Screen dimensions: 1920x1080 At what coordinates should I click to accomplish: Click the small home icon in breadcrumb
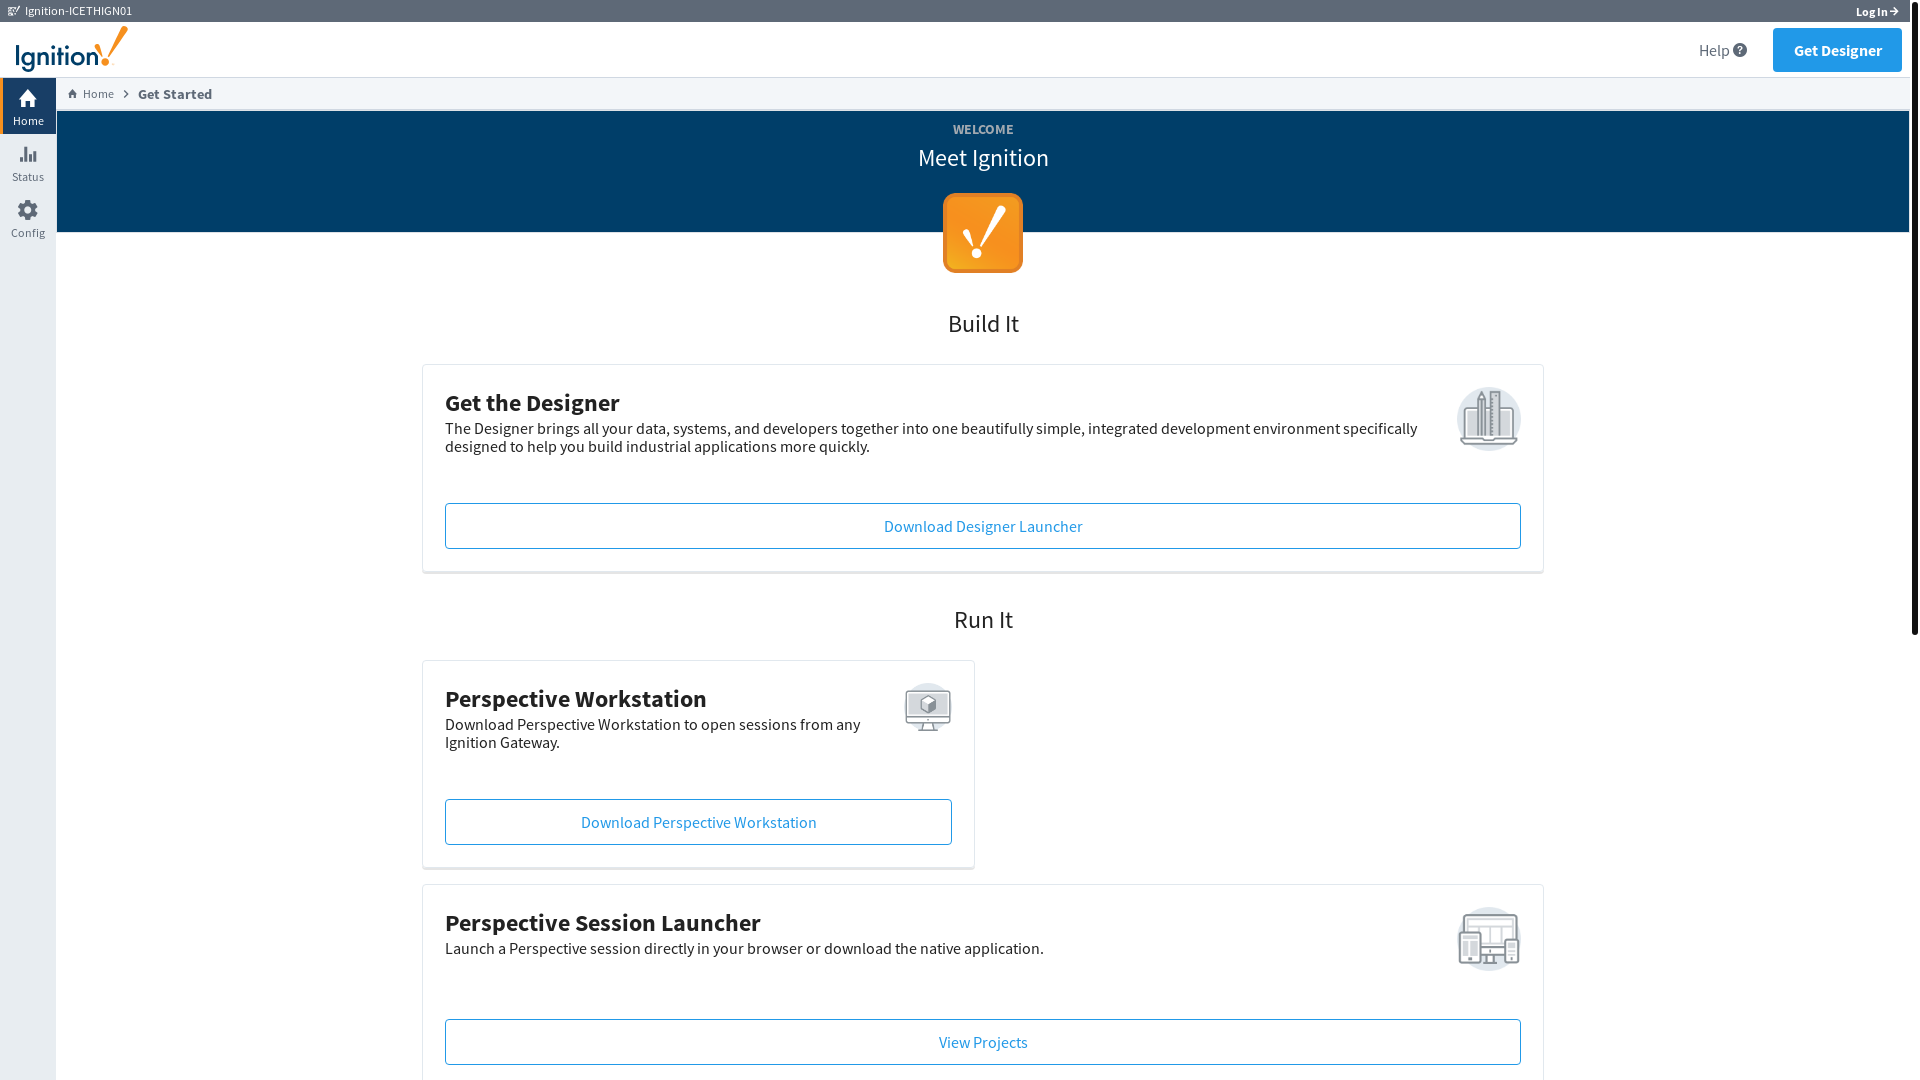[x=72, y=94]
